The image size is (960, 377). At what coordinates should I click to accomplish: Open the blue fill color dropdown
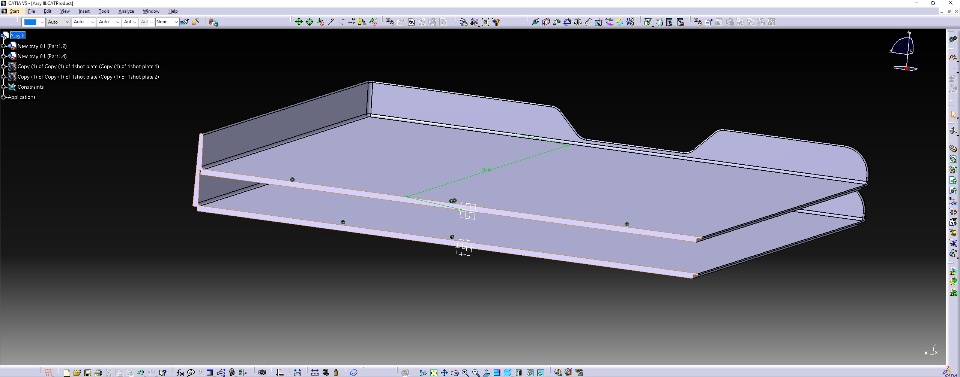pyautogui.click(x=34, y=21)
